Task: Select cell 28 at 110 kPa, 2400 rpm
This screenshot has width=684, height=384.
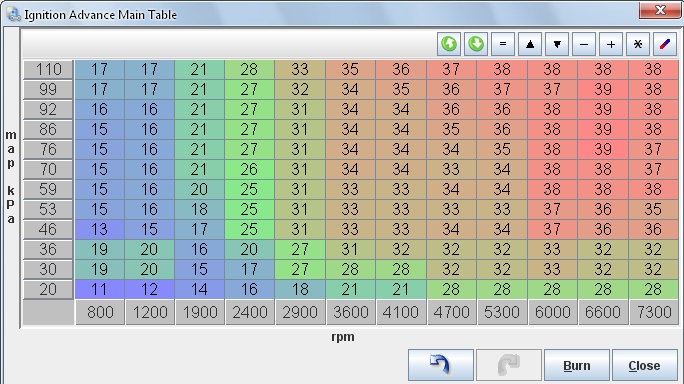Action: (x=250, y=69)
